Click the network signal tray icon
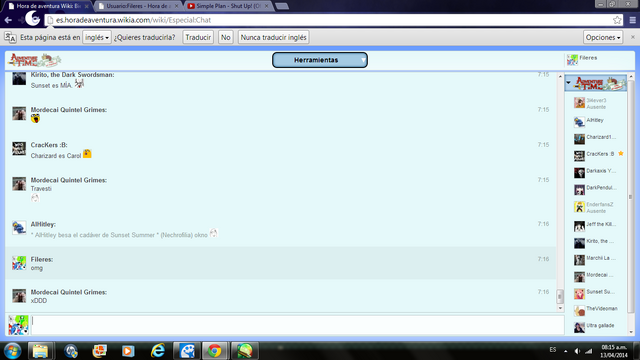This screenshot has height=360, width=640. 588,351
